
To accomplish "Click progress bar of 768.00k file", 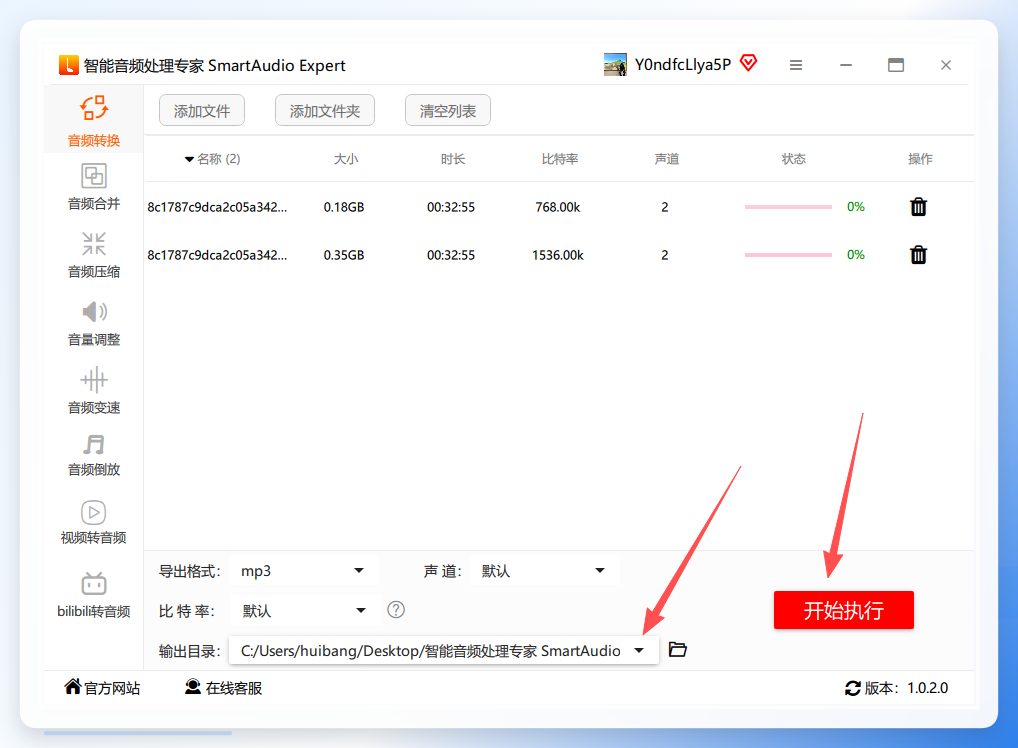I will pos(788,207).
